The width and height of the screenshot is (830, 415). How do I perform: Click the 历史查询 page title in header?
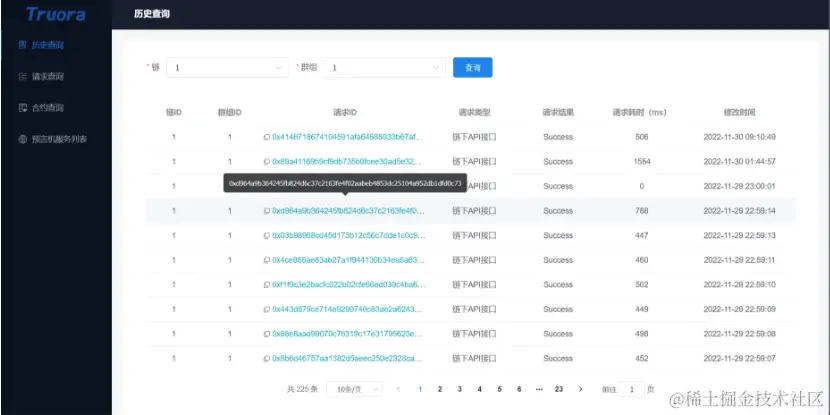(x=152, y=14)
